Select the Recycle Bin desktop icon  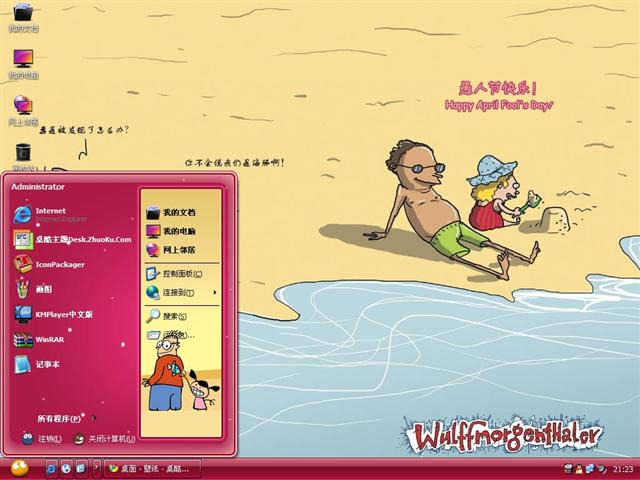23,157
